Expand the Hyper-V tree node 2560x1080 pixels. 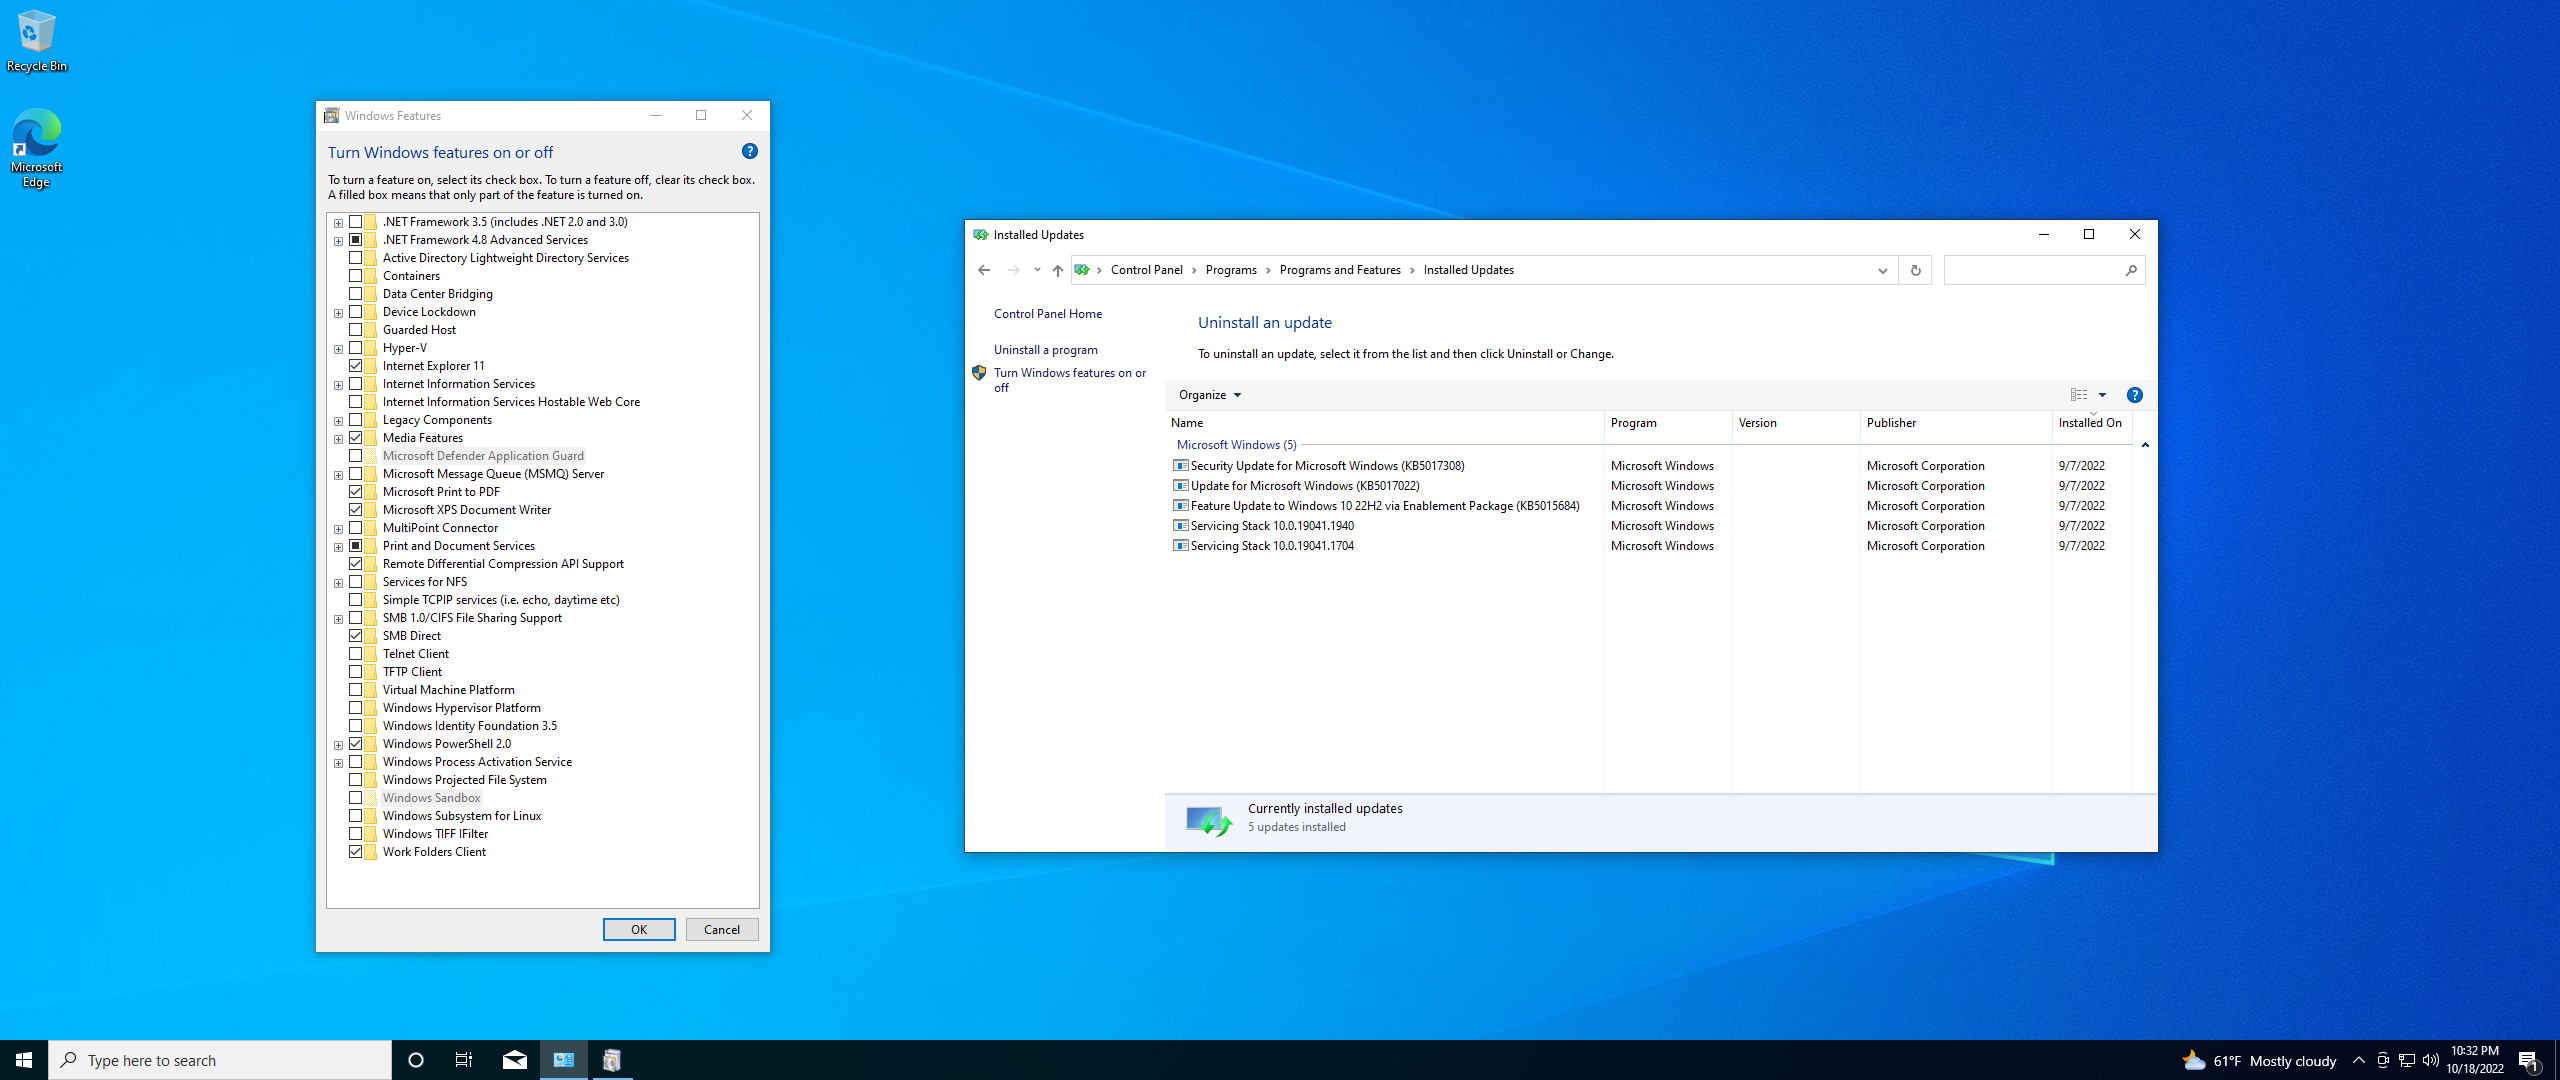click(x=338, y=349)
